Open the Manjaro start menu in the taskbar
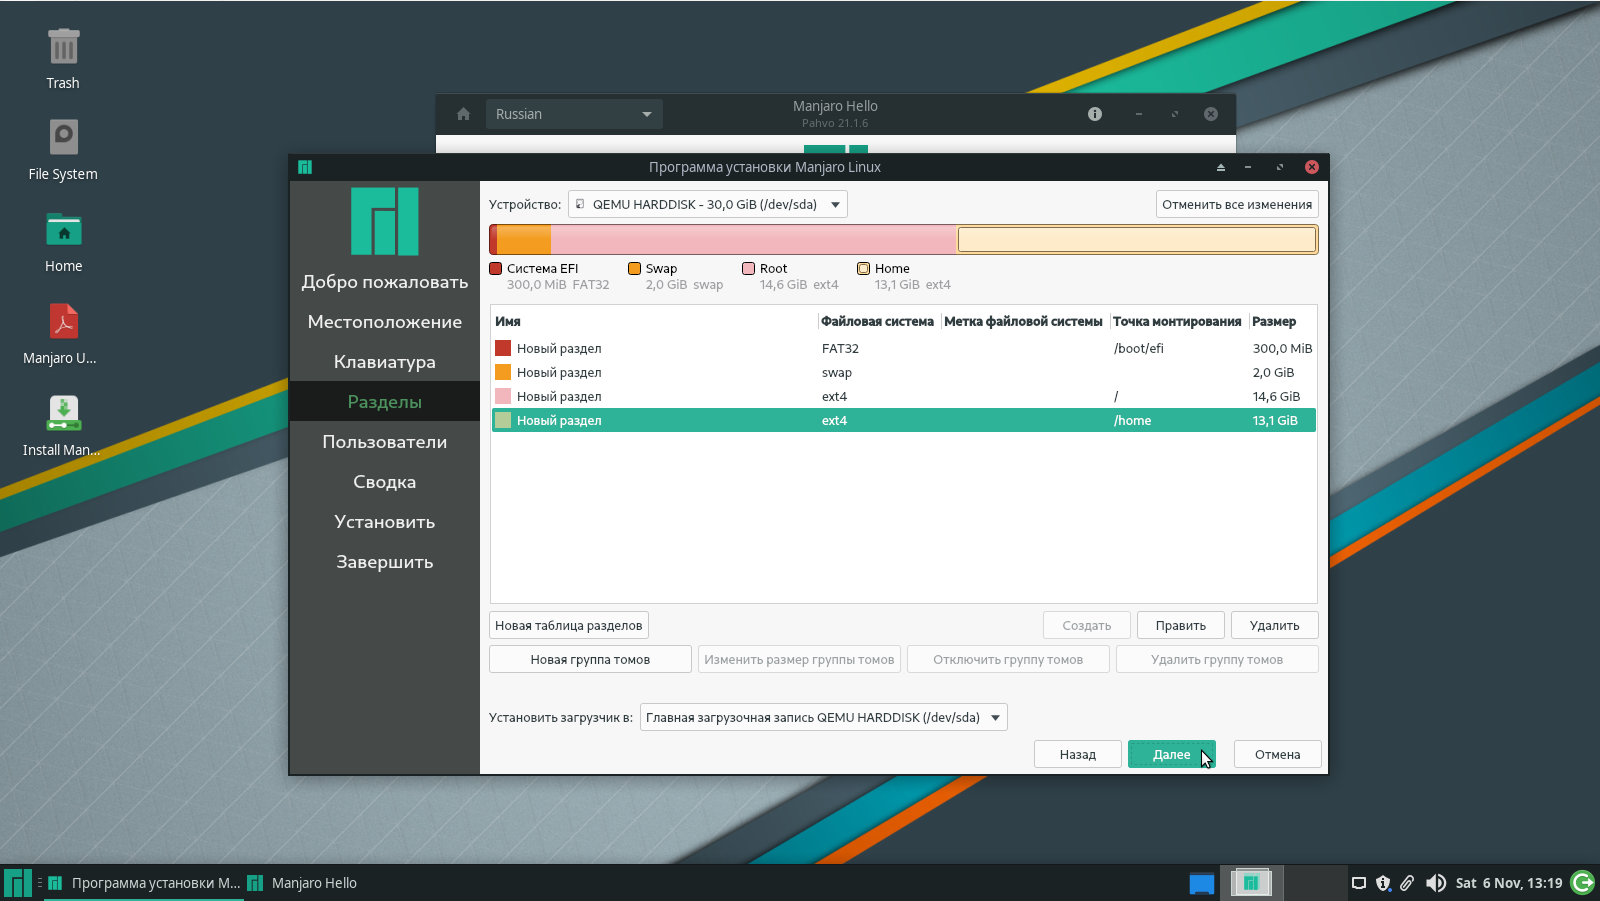 click(x=17, y=883)
